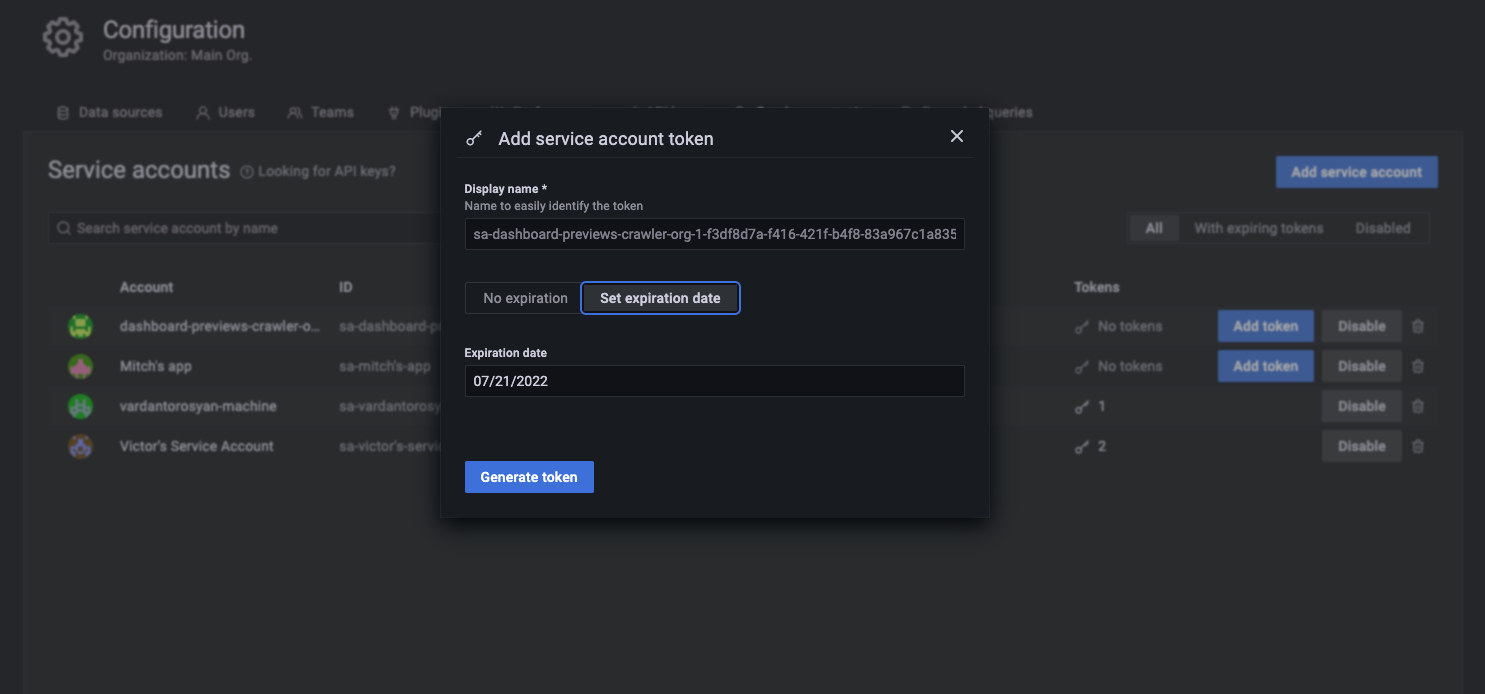Select the Data sources icon
Viewport: 1485px width, 694px height.
(x=63, y=112)
